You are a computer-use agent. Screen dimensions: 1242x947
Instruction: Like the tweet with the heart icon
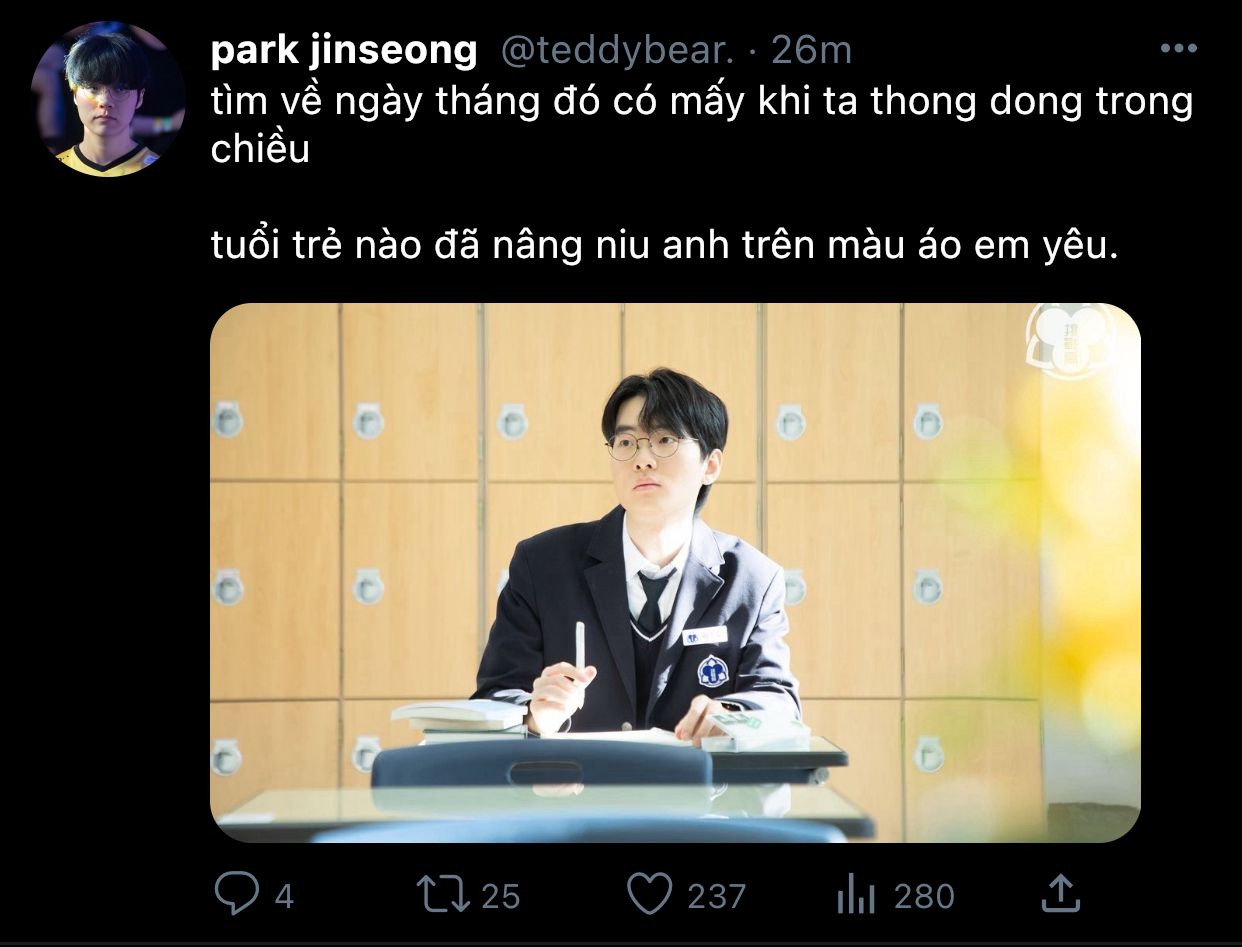649,894
